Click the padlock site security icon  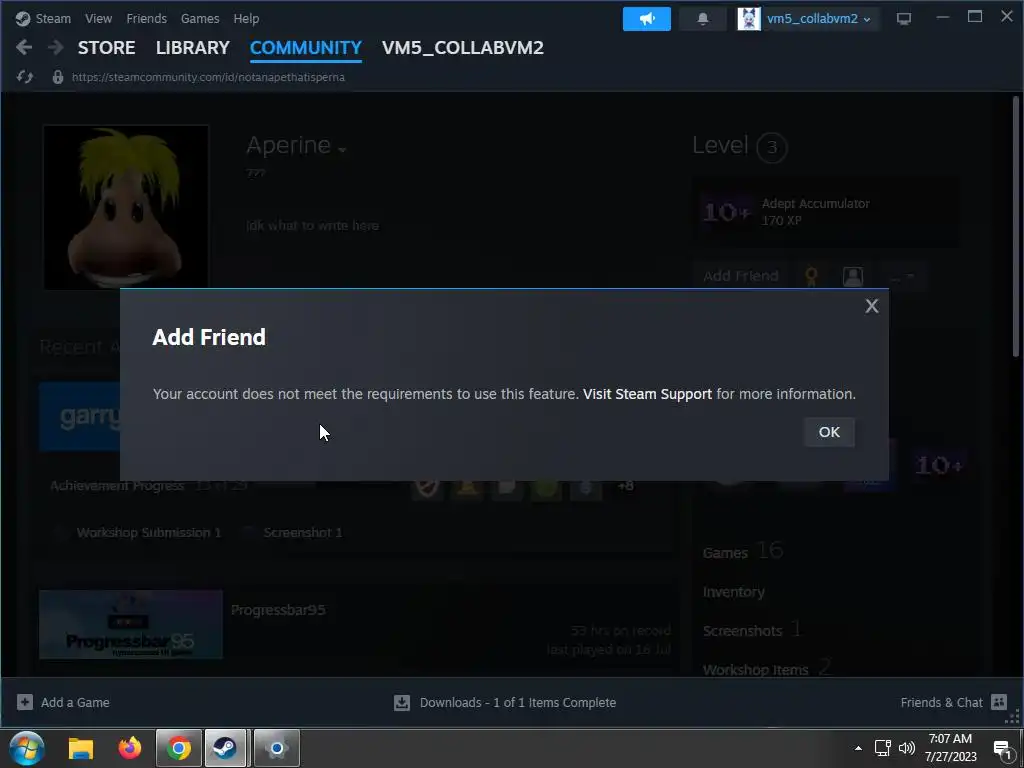coord(57,77)
